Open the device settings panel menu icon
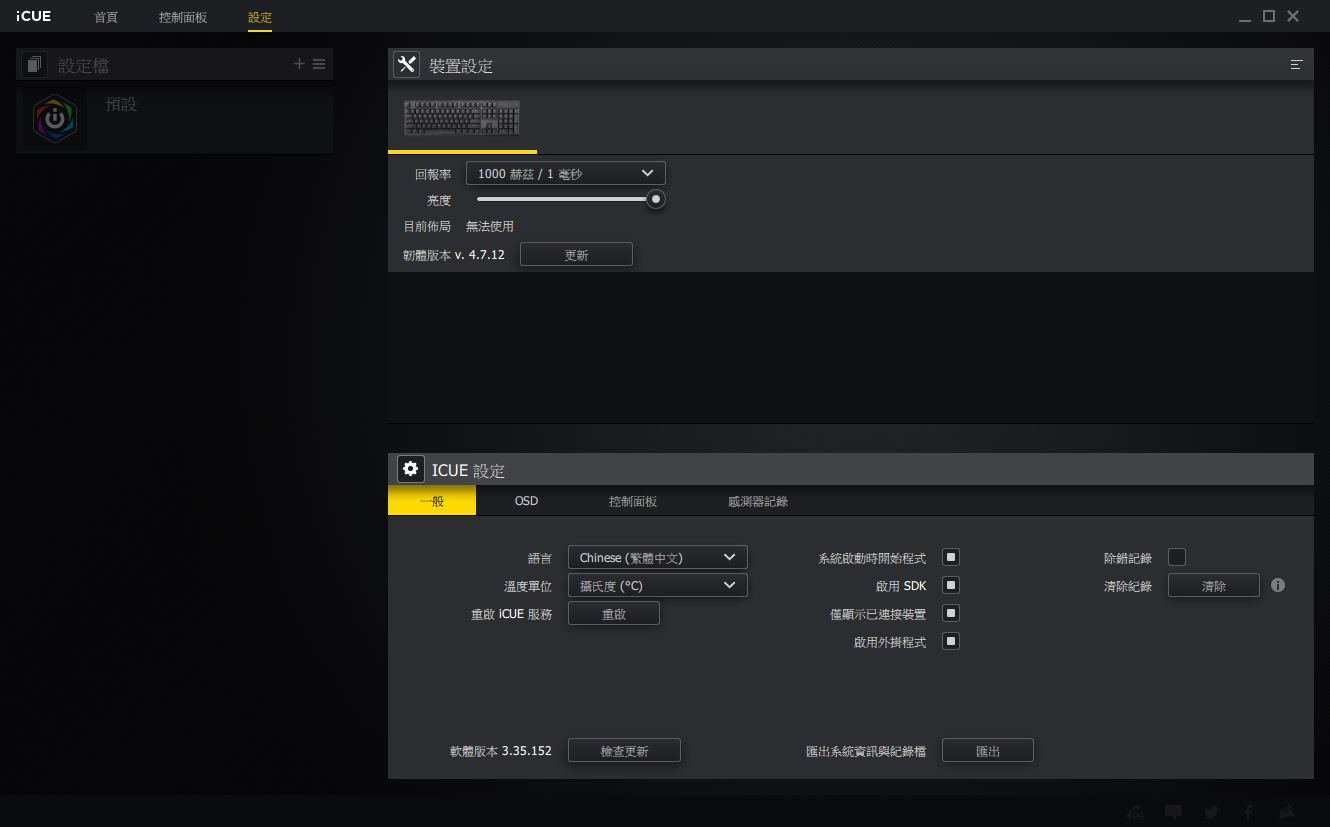Screen dimensions: 1330x827 click(1296, 64)
